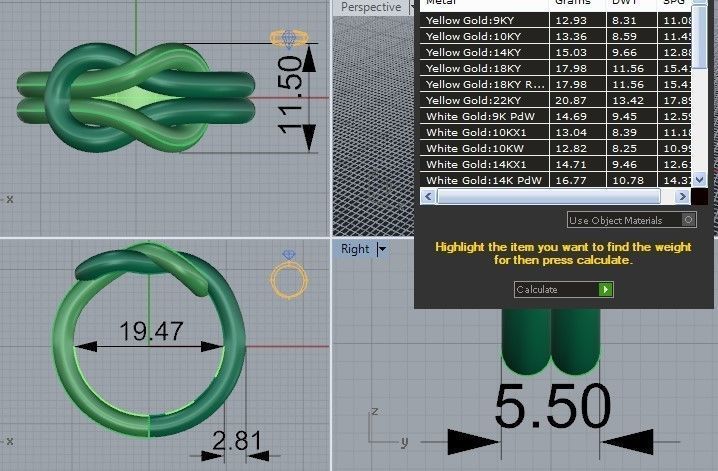Click the metal table's right scroll arrow
718x471 pixels.
point(682,196)
